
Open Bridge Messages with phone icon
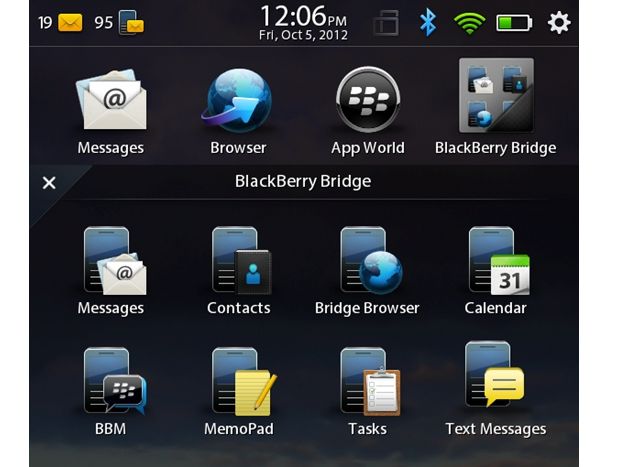coord(115,260)
